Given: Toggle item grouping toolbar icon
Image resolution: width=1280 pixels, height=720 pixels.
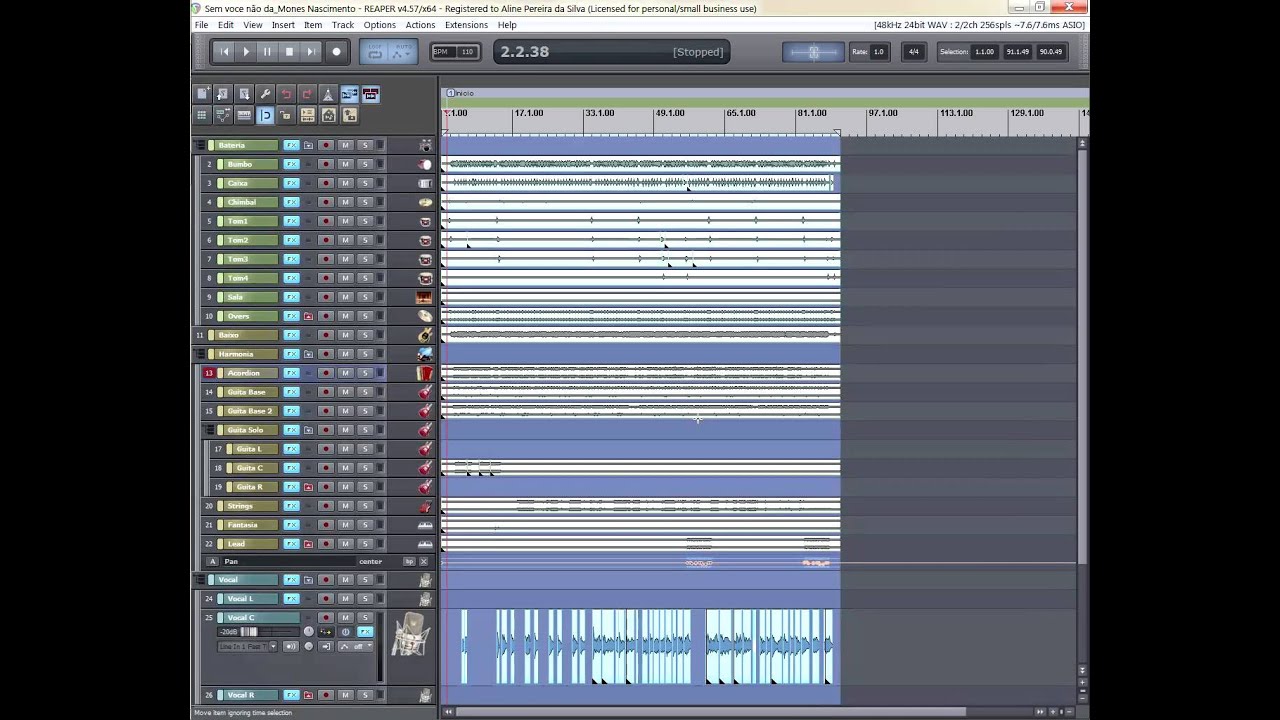Looking at the screenshot, I should click(x=370, y=94).
